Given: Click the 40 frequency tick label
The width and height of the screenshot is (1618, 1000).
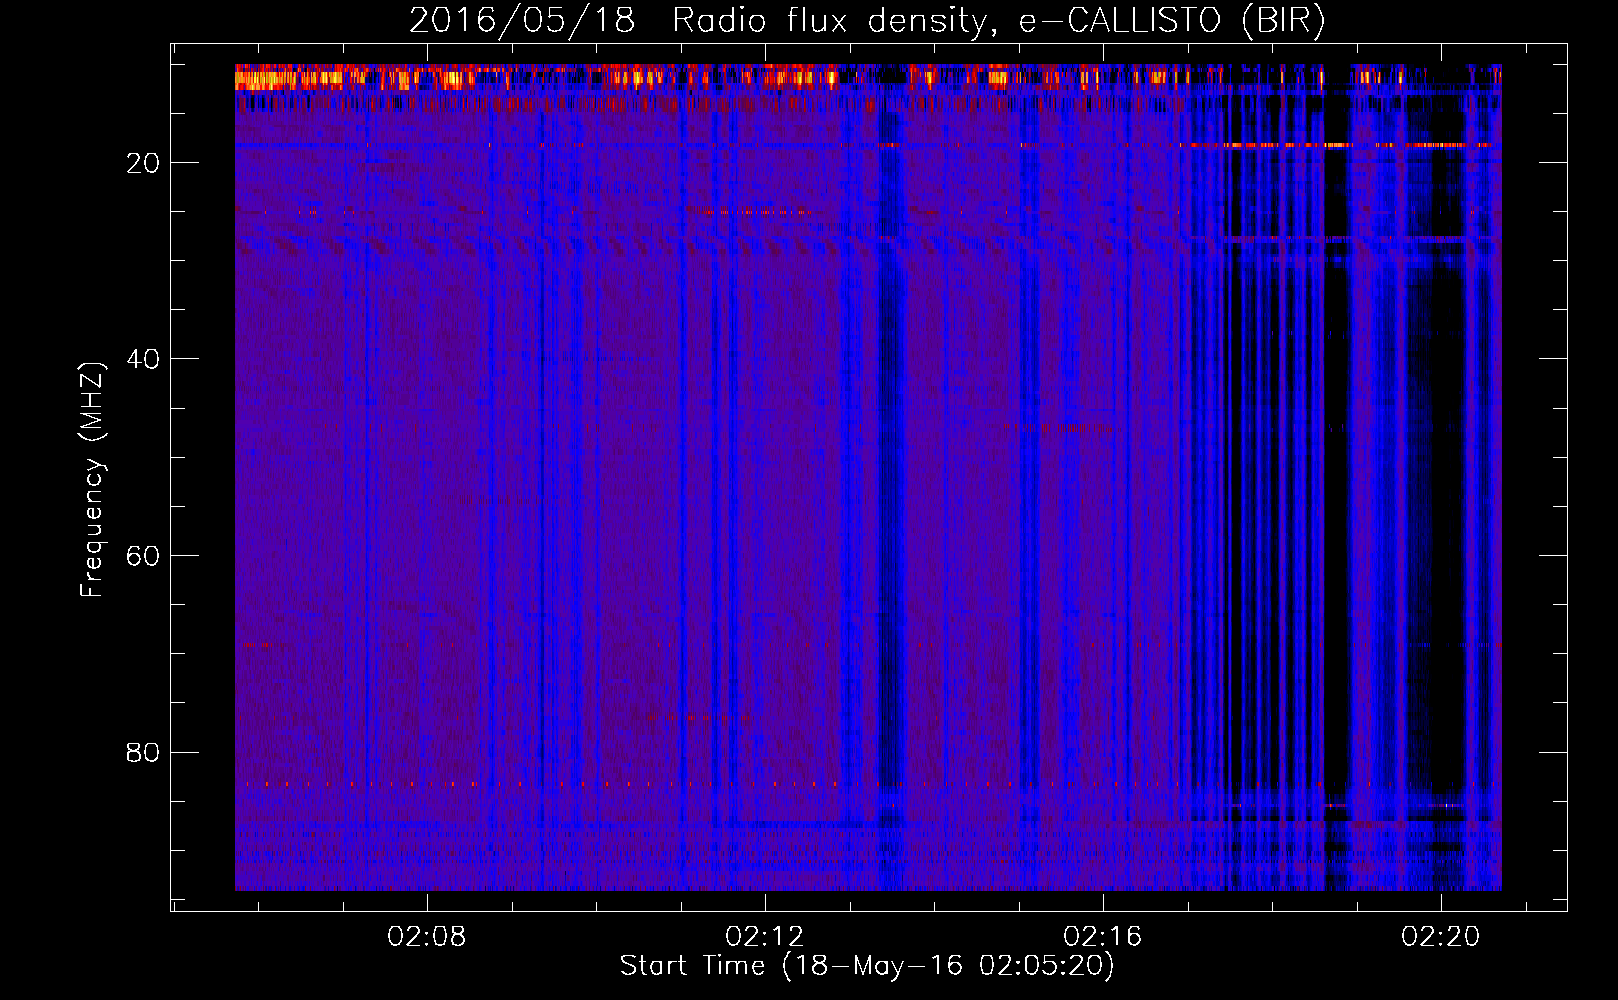Looking at the screenshot, I should pyautogui.click(x=143, y=359).
